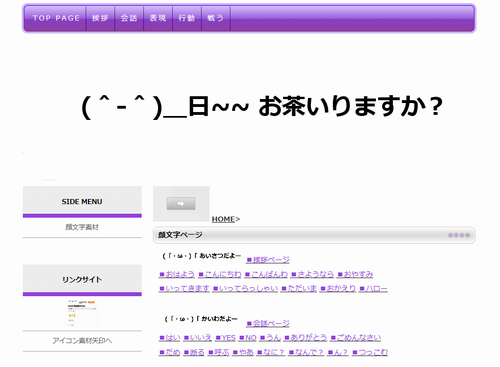Open the はい kaomoji link
Image resolution: width=500 pixels, height=367 pixels.
tap(170, 338)
